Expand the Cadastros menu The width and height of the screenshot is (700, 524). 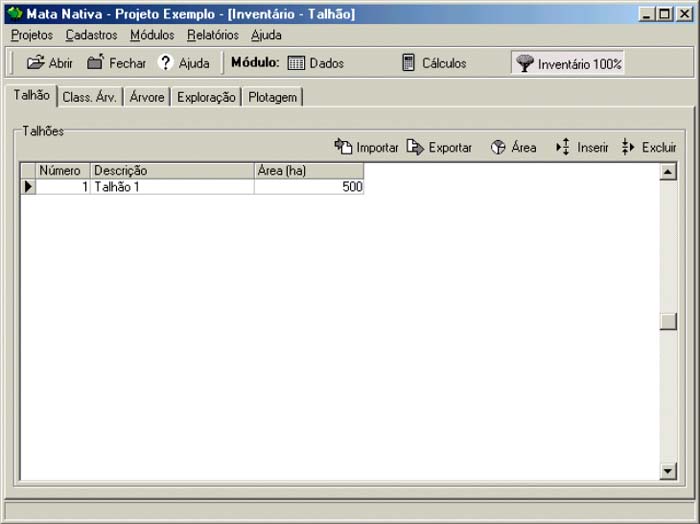click(91, 35)
